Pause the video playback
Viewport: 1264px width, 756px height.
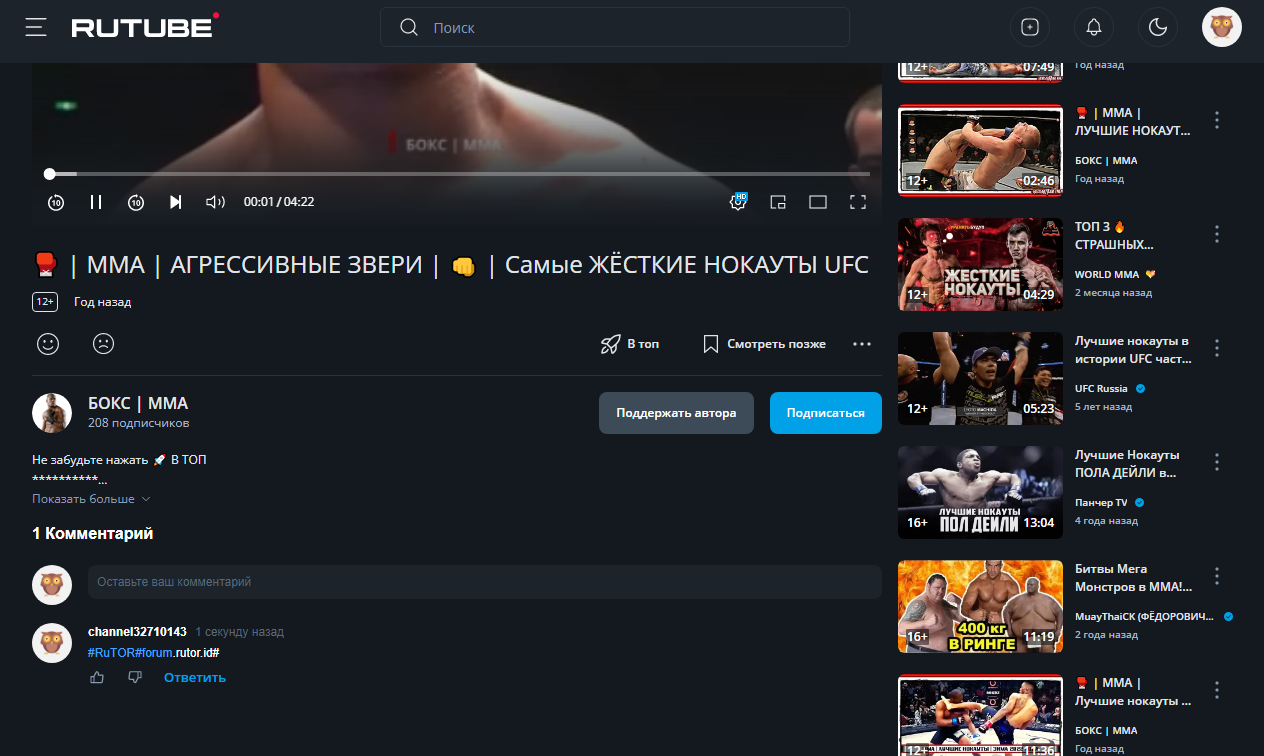(96, 202)
